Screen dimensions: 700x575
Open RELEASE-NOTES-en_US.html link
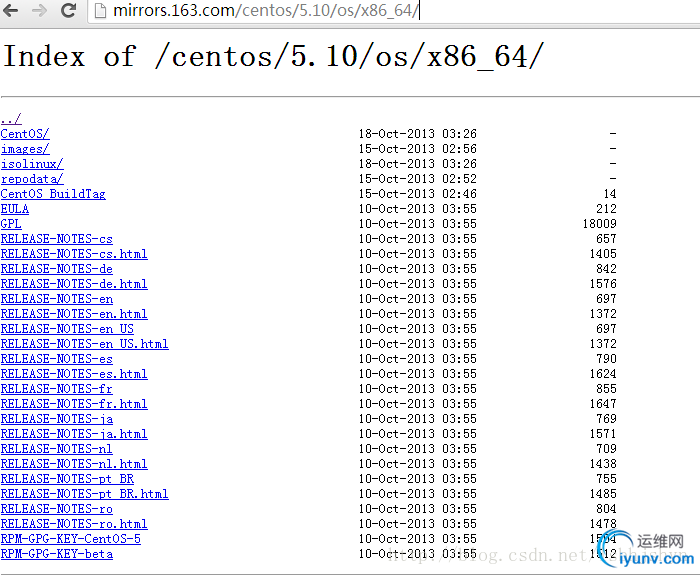click(85, 344)
